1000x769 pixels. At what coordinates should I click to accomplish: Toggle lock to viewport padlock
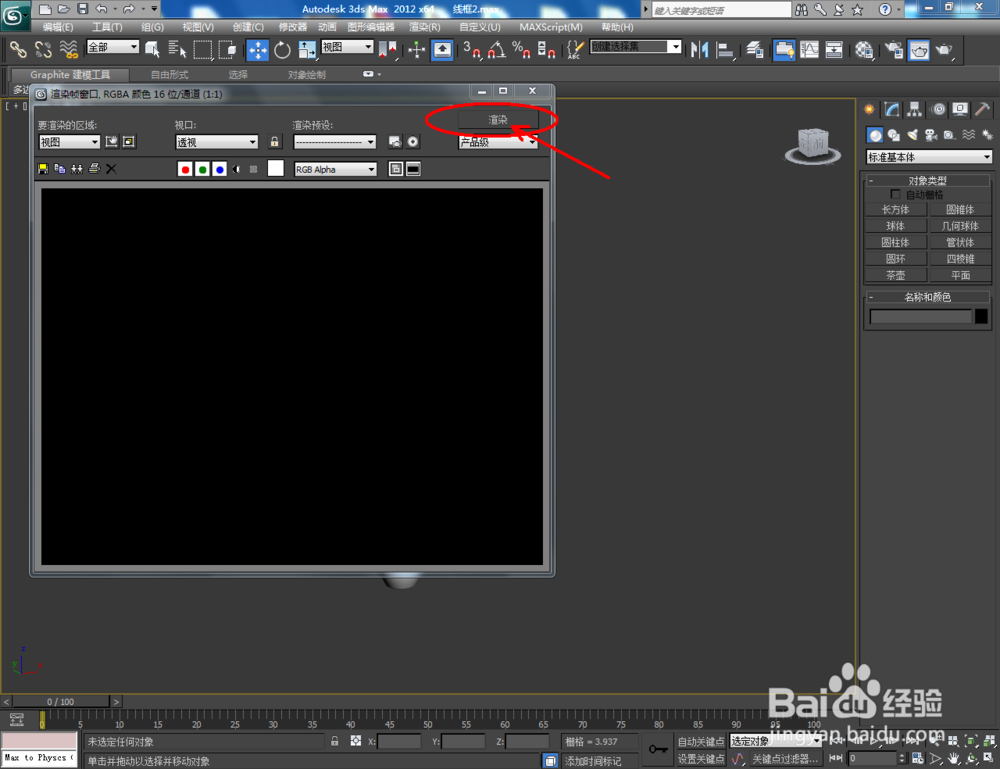pyautogui.click(x=274, y=142)
